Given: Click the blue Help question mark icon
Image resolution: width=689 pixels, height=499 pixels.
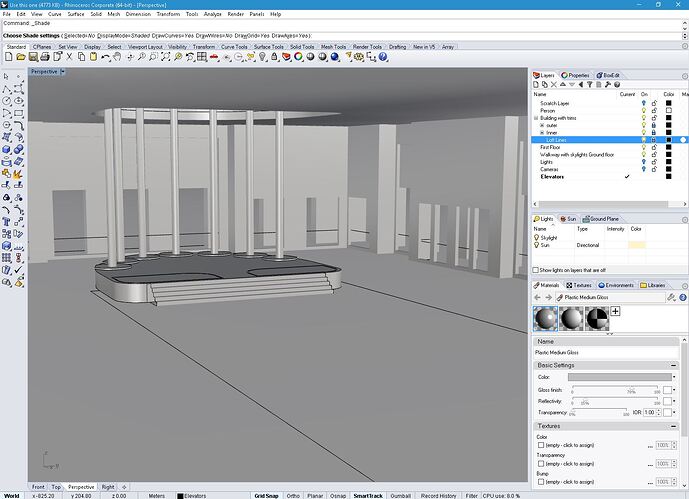Looking at the screenshot, I should pyautogui.click(x=383, y=57).
